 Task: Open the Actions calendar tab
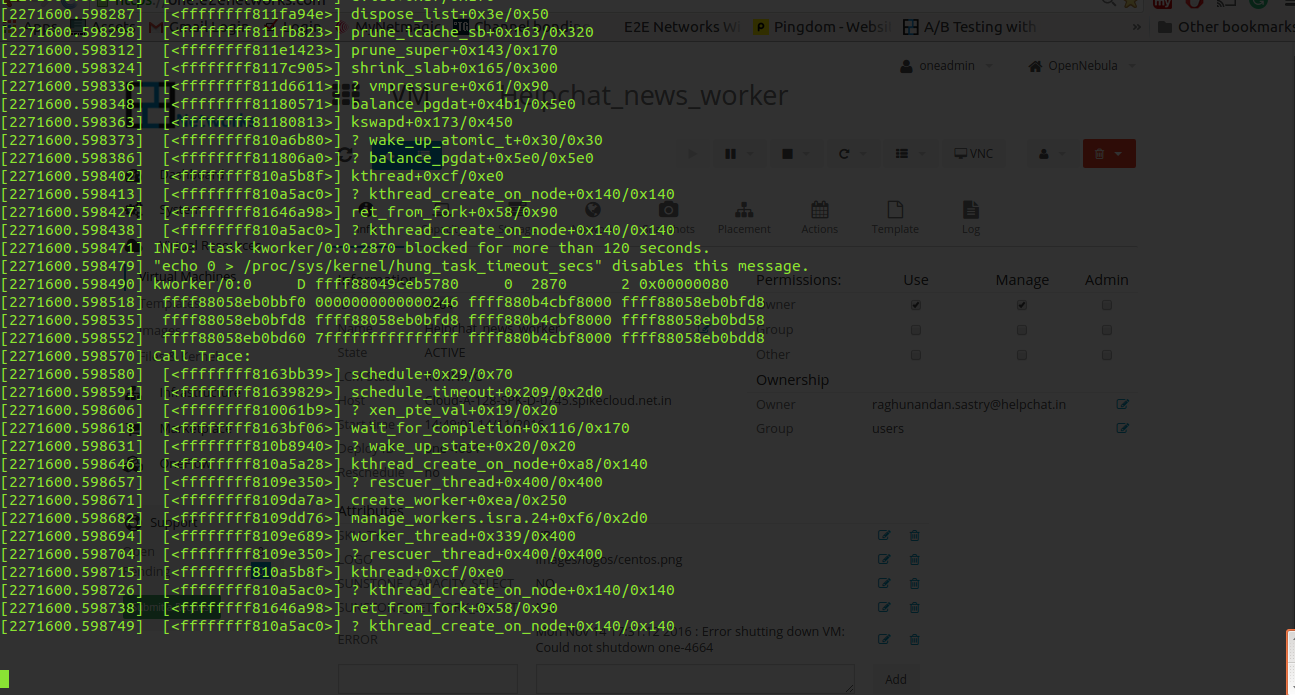tap(819, 217)
